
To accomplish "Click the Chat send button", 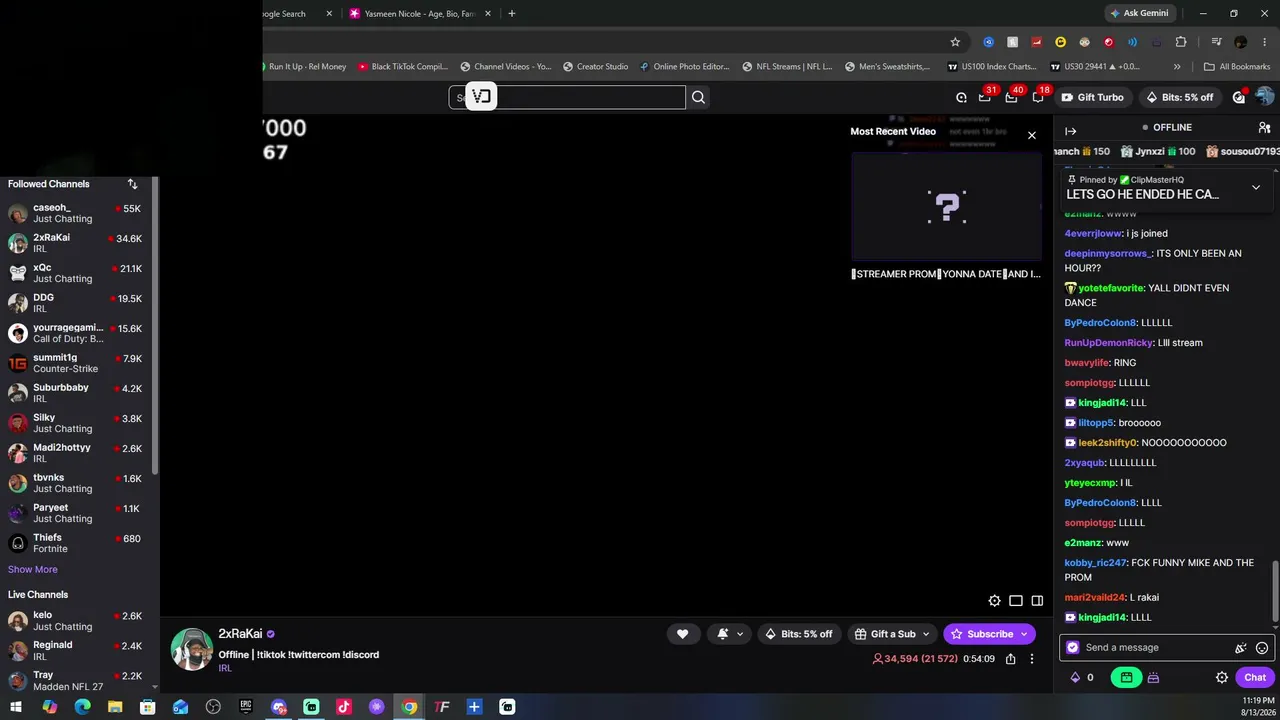I will (1255, 677).
